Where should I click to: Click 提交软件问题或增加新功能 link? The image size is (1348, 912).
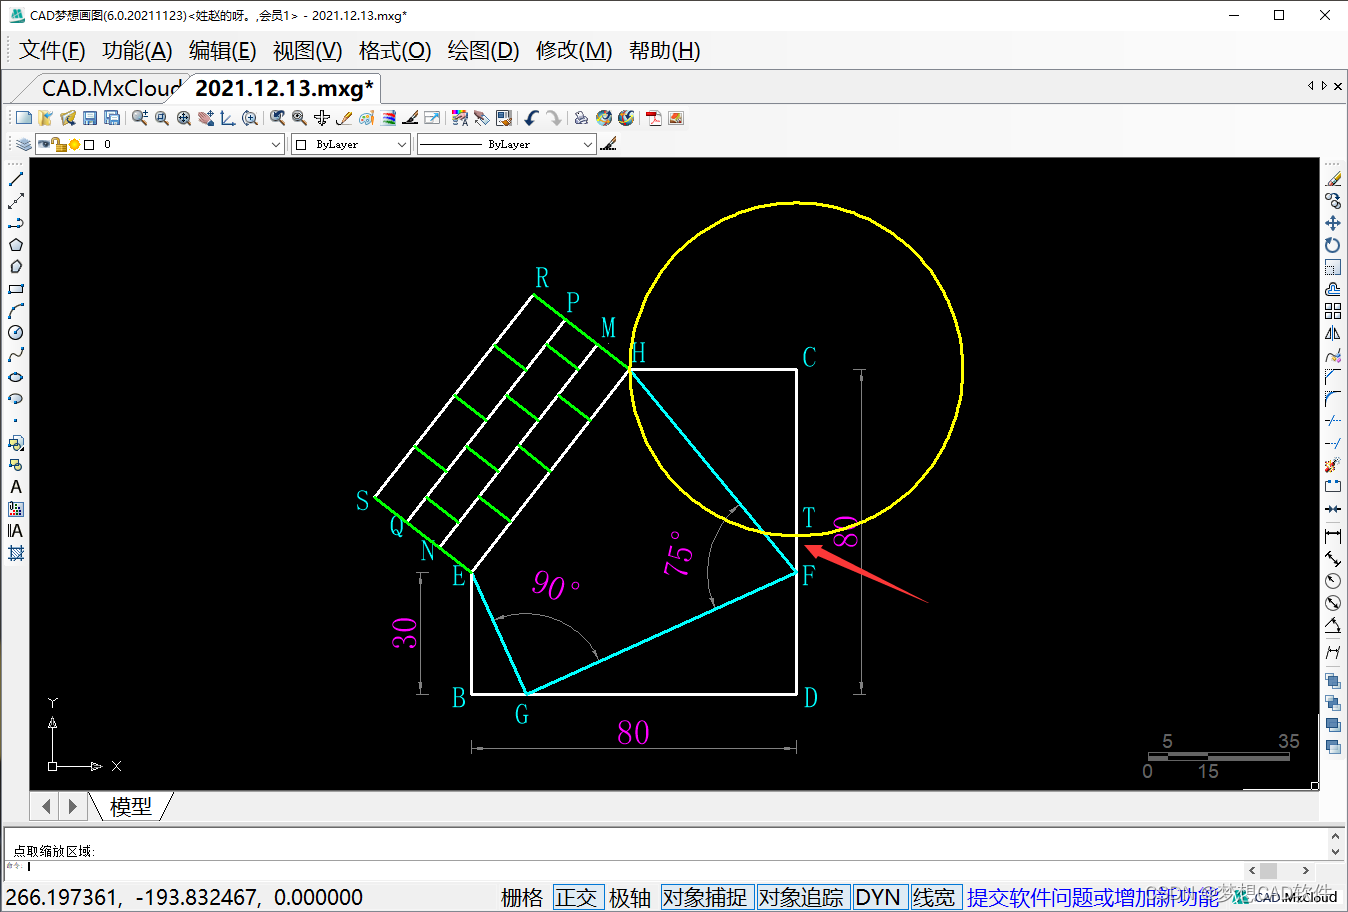tap(1092, 897)
